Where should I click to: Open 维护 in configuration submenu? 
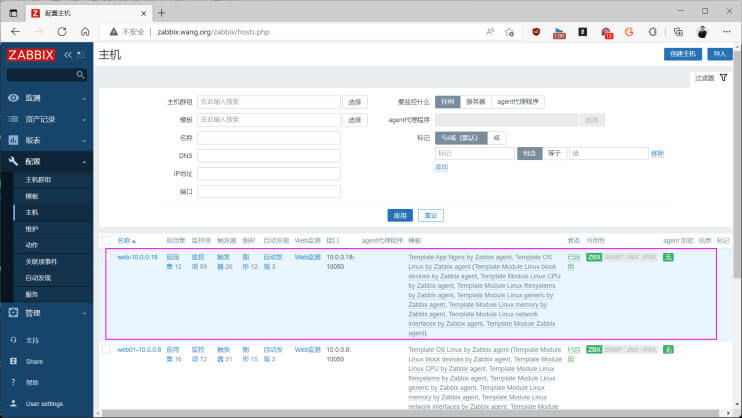pyautogui.click(x=32, y=229)
